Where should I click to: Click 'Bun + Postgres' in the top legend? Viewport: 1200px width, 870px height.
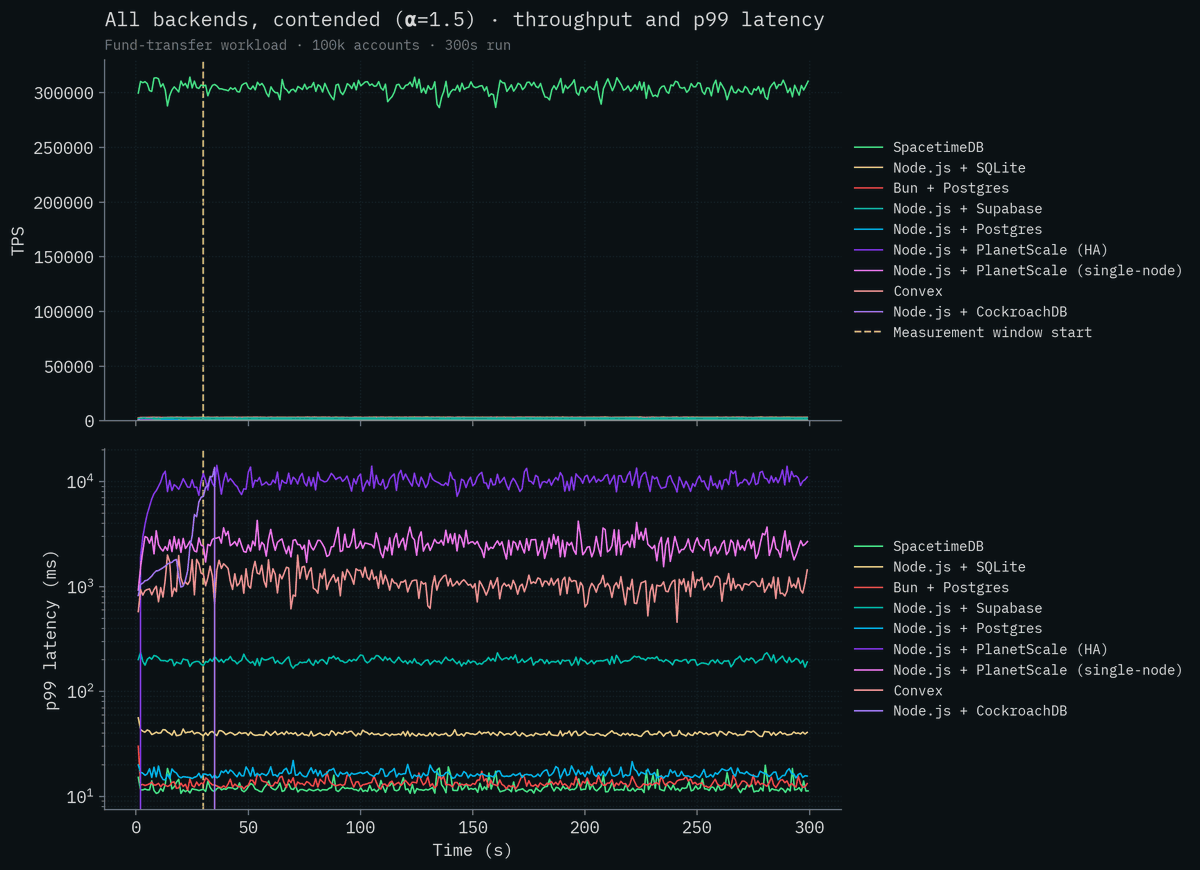pos(951,188)
